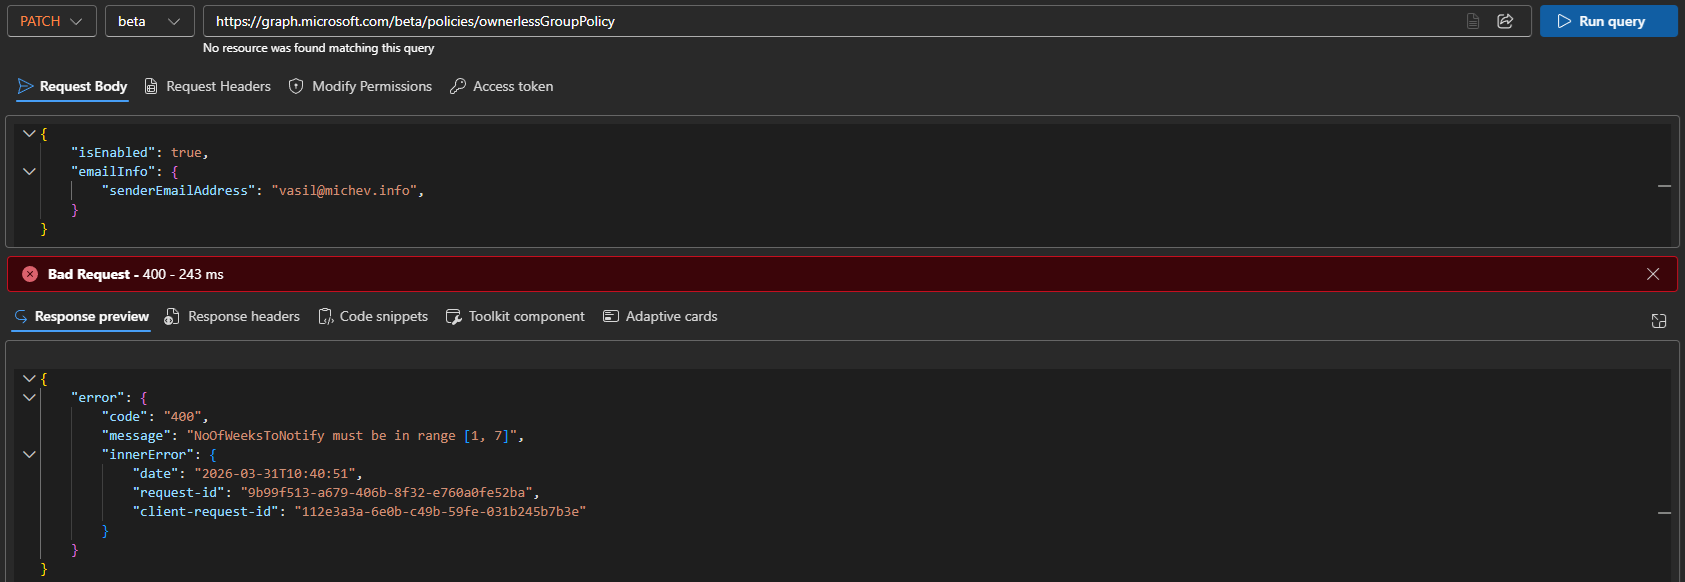Expand response viewer using the corner icon
Image resolution: width=1685 pixels, height=582 pixels.
[x=1659, y=320]
